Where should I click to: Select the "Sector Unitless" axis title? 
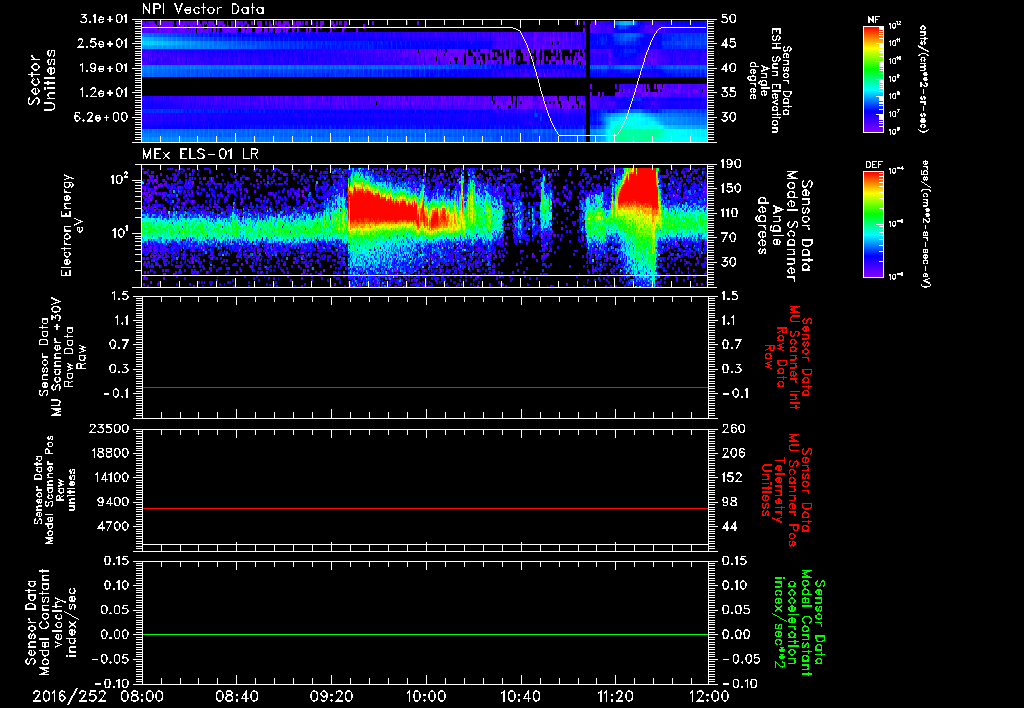coord(42,80)
